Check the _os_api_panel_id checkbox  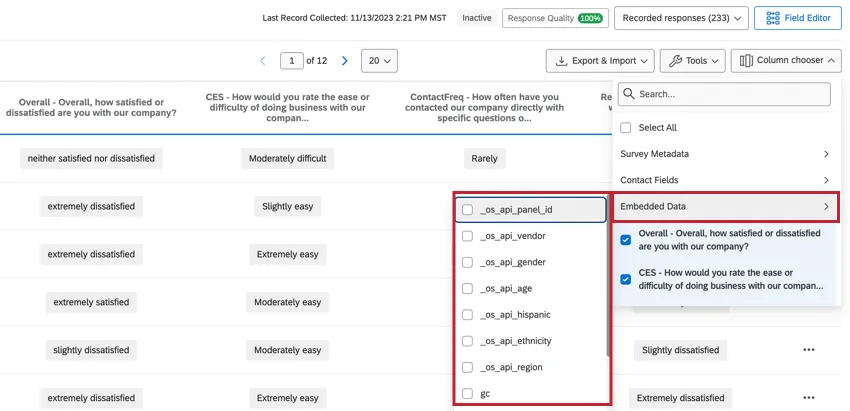tap(467, 210)
